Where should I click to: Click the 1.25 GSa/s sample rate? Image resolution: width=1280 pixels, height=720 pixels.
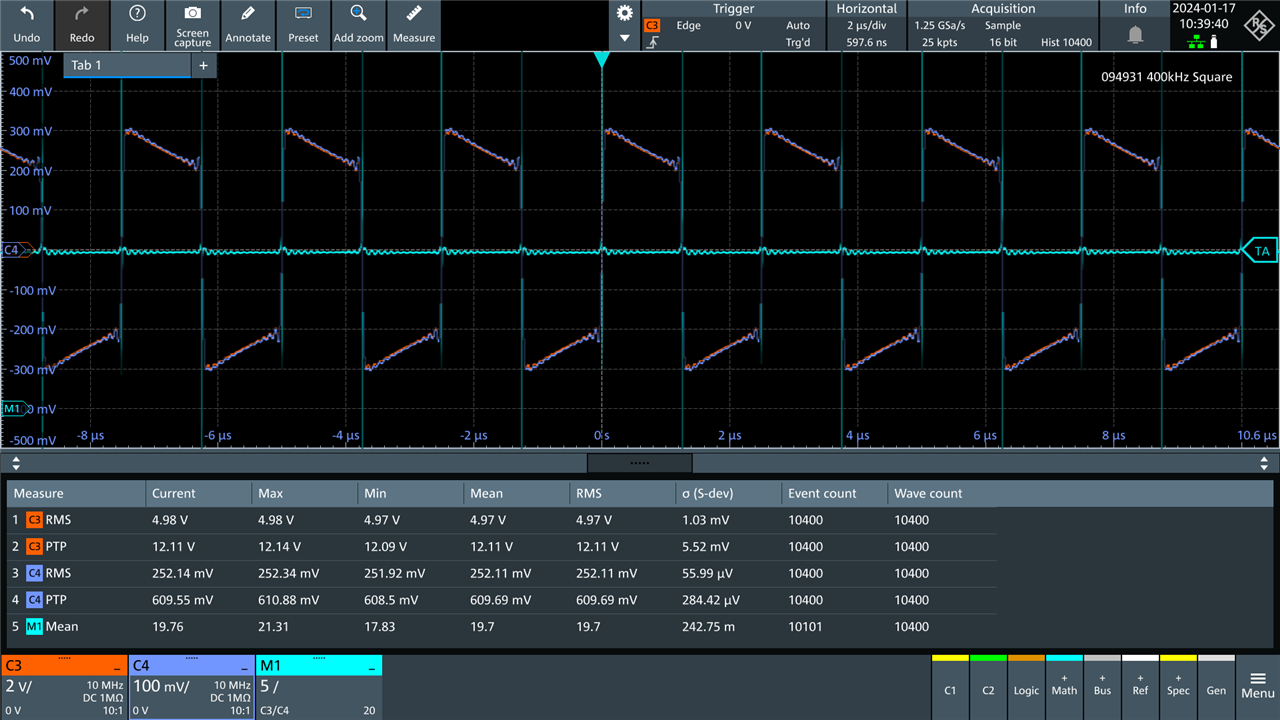click(x=942, y=26)
